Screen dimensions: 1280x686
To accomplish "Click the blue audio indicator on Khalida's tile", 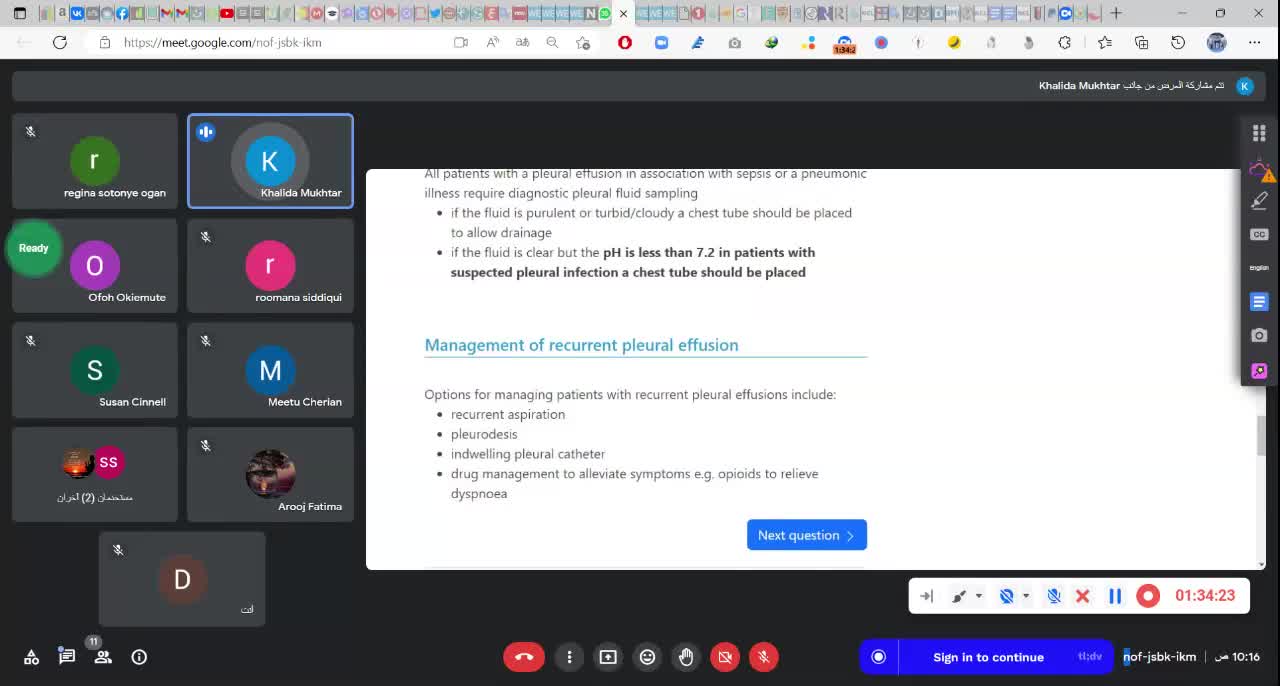I will click(206, 132).
